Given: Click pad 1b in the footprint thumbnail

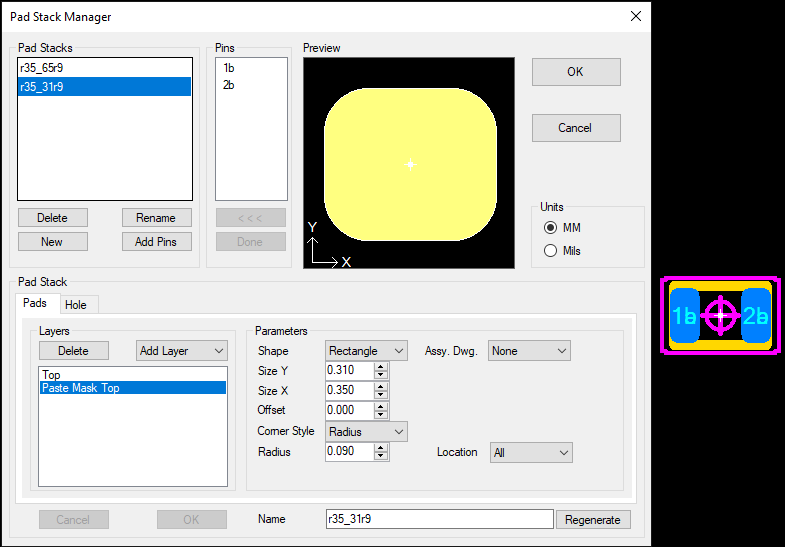Looking at the screenshot, I should click(684, 316).
